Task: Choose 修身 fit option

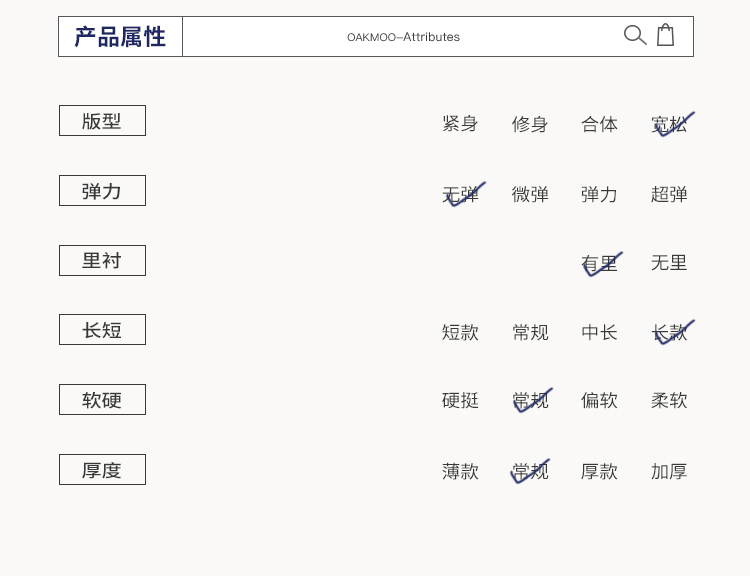Action: coord(530,124)
